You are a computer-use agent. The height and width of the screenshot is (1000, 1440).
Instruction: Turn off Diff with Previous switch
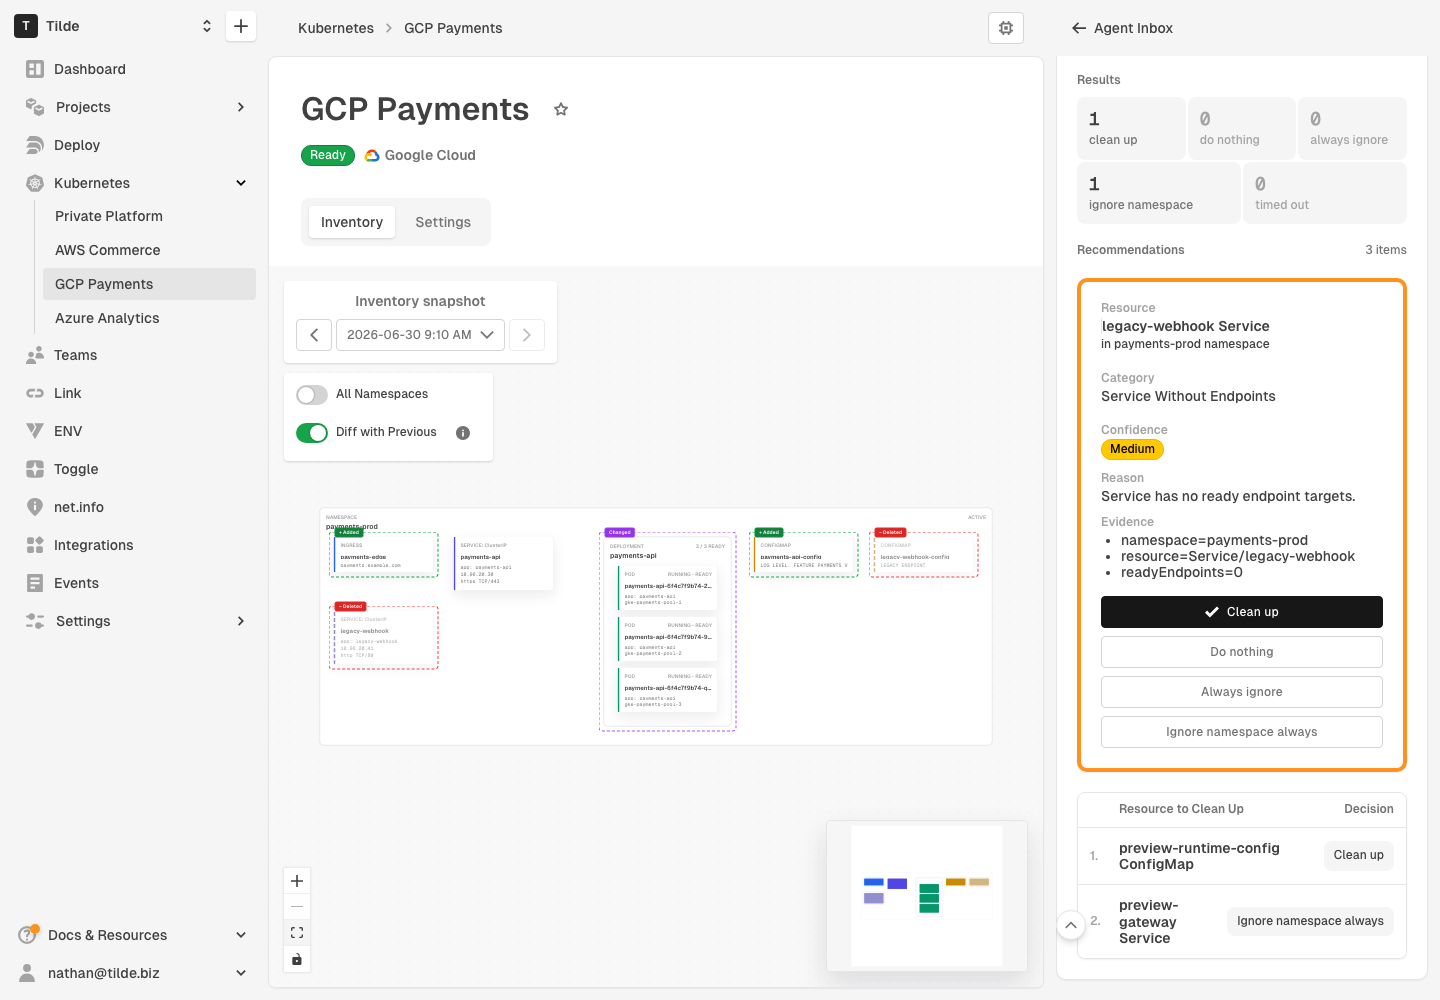click(x=312, y=433)
